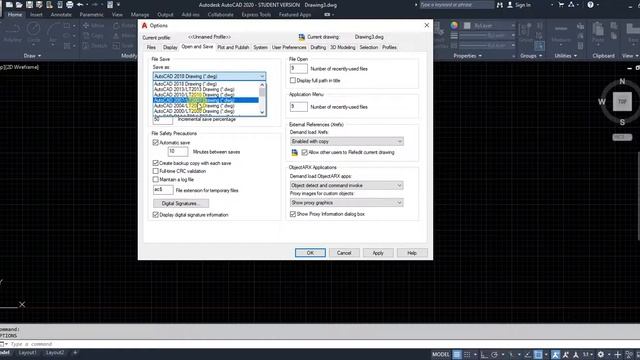Click the search binoculars icon
The height and width of the screenshot is (360, 640).
click(x=500, y=5)
